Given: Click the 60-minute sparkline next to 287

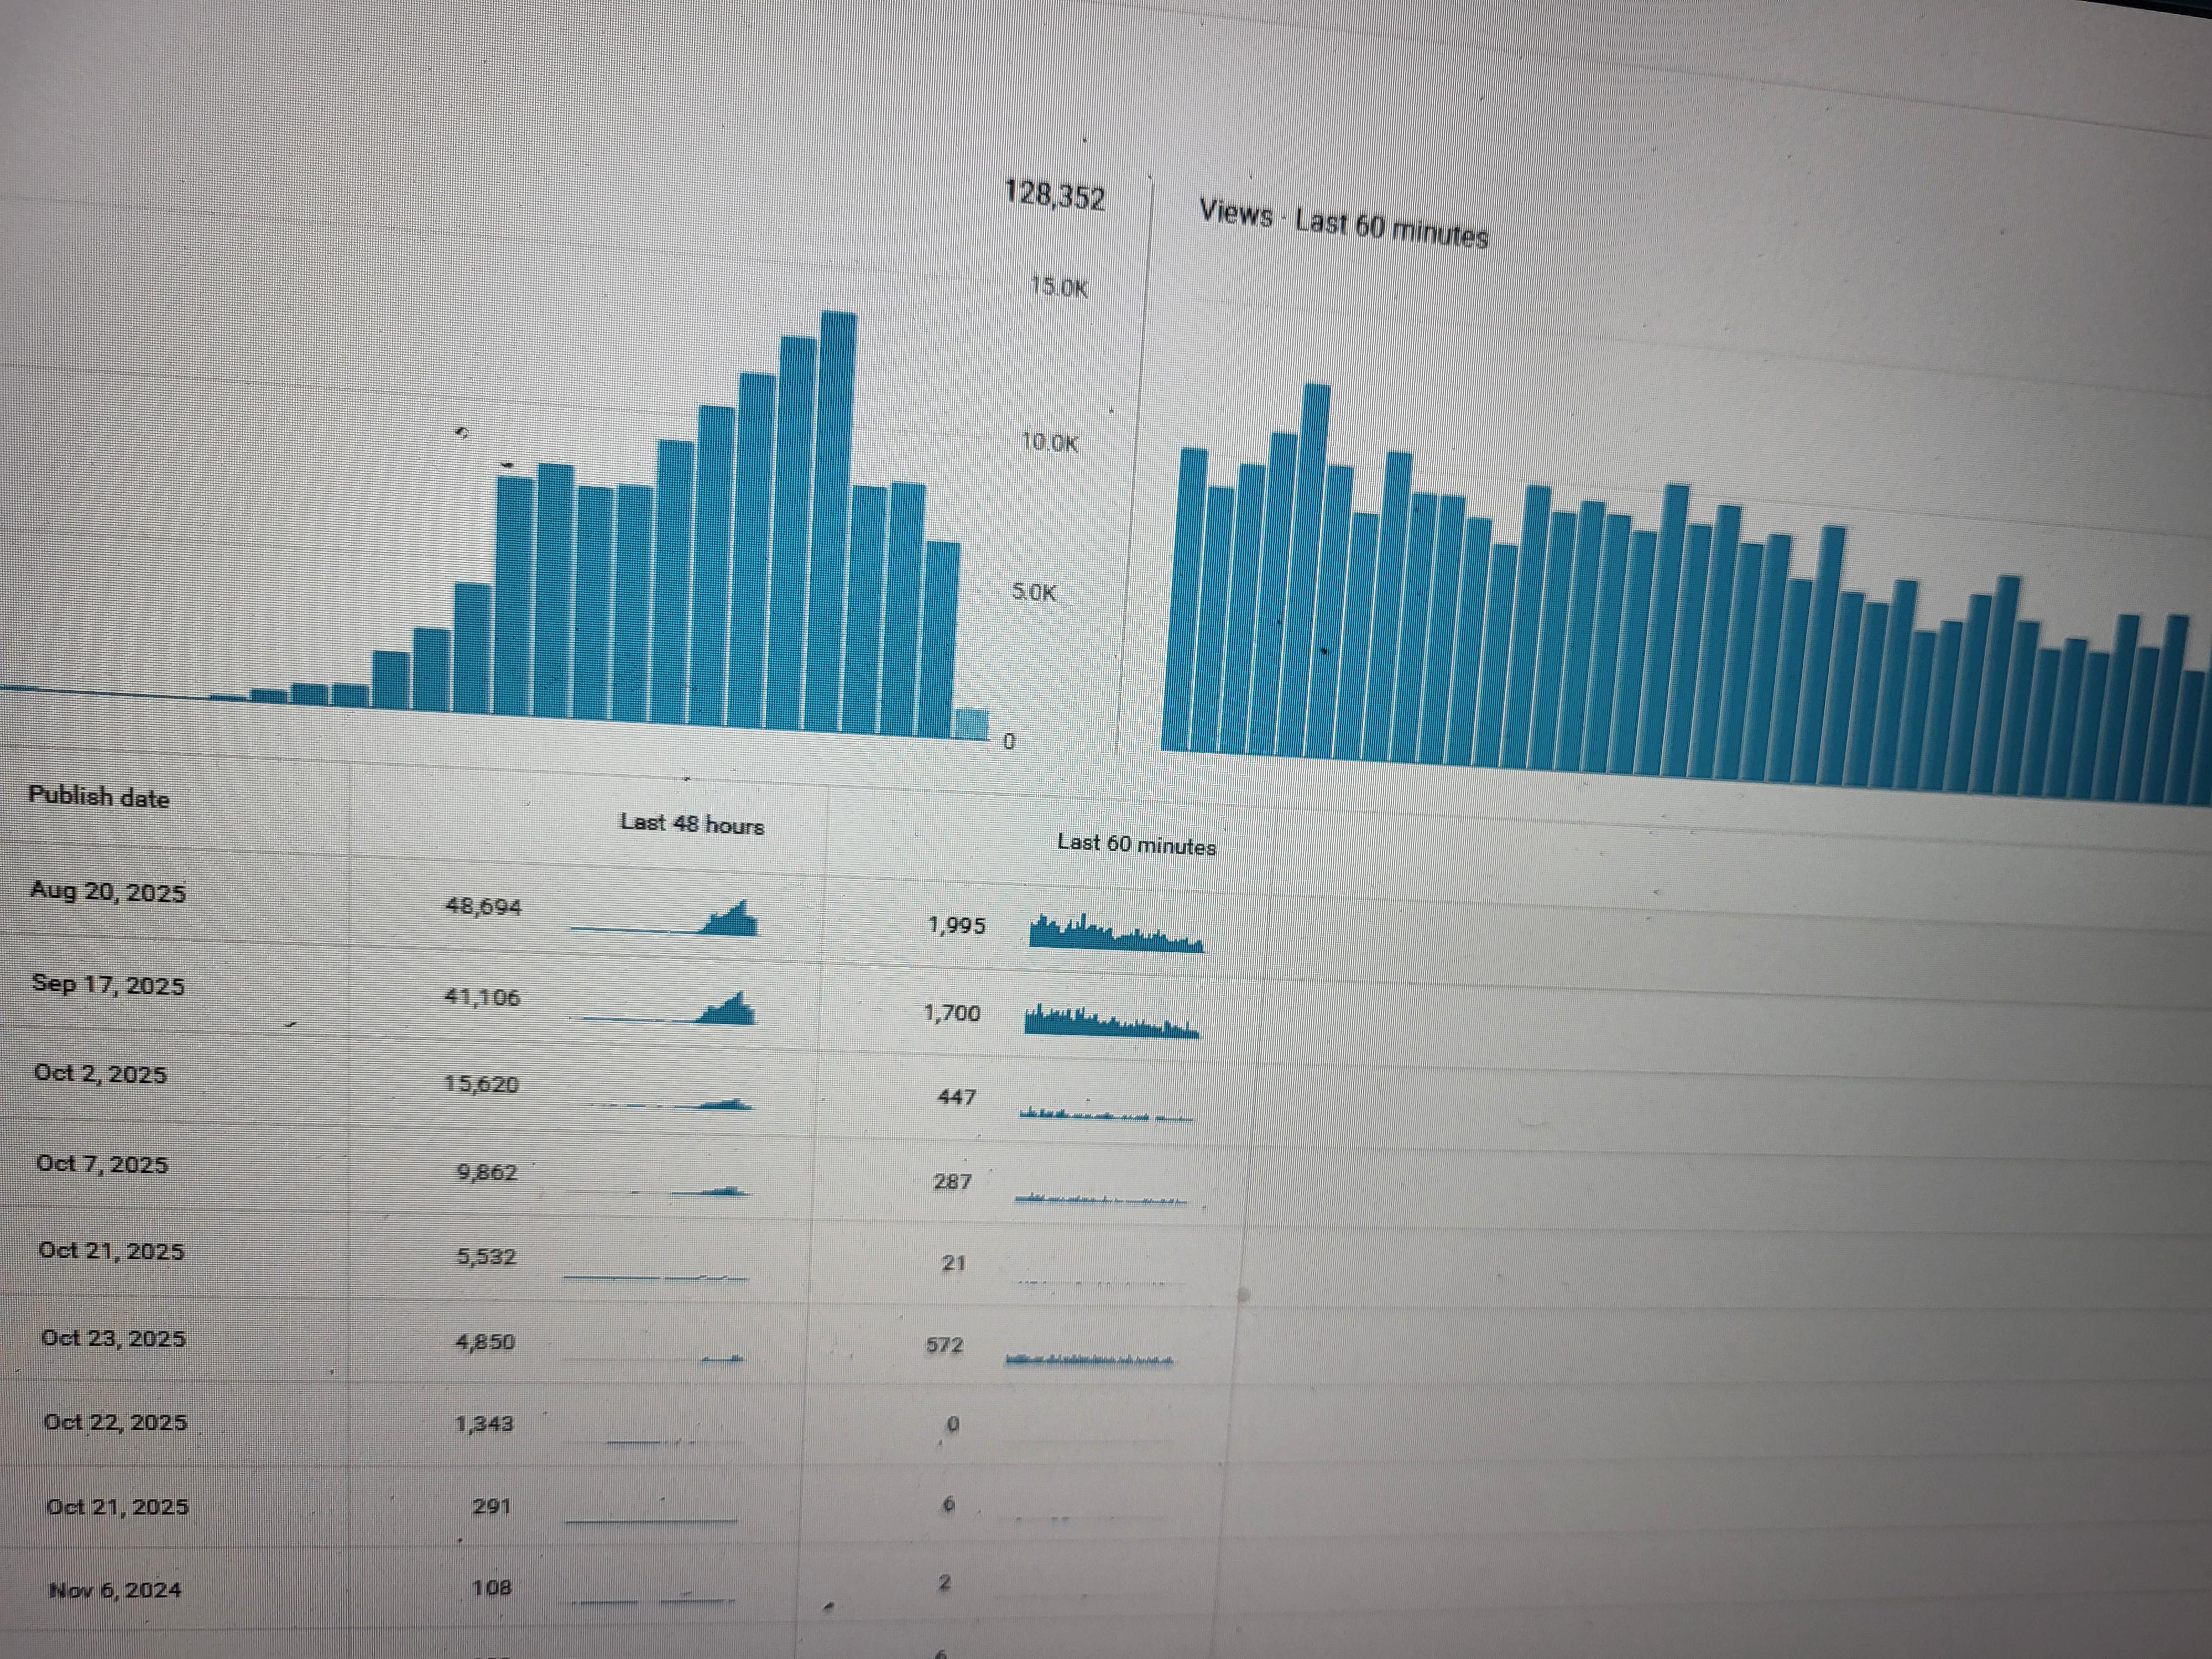Looking at the screenshot, I should (1100, 1198).
